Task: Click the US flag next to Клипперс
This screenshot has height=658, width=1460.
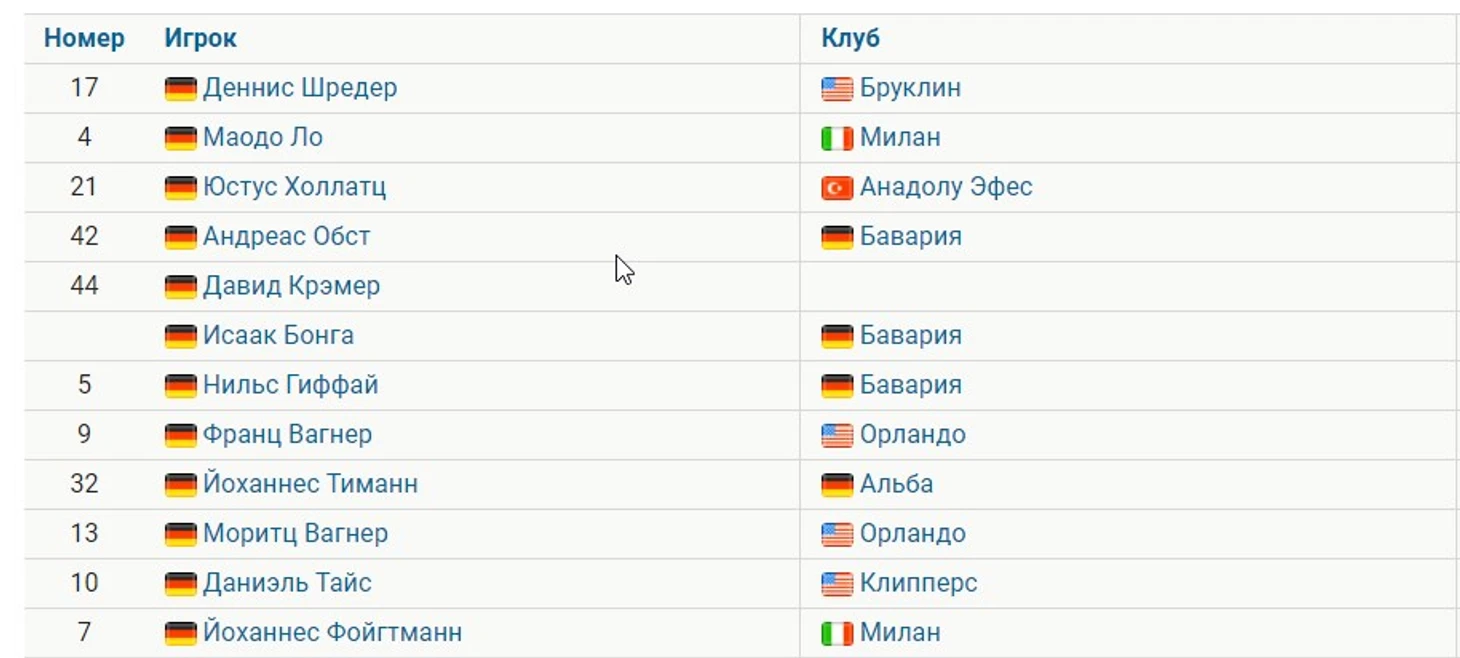Action: (x=837, y=583)
